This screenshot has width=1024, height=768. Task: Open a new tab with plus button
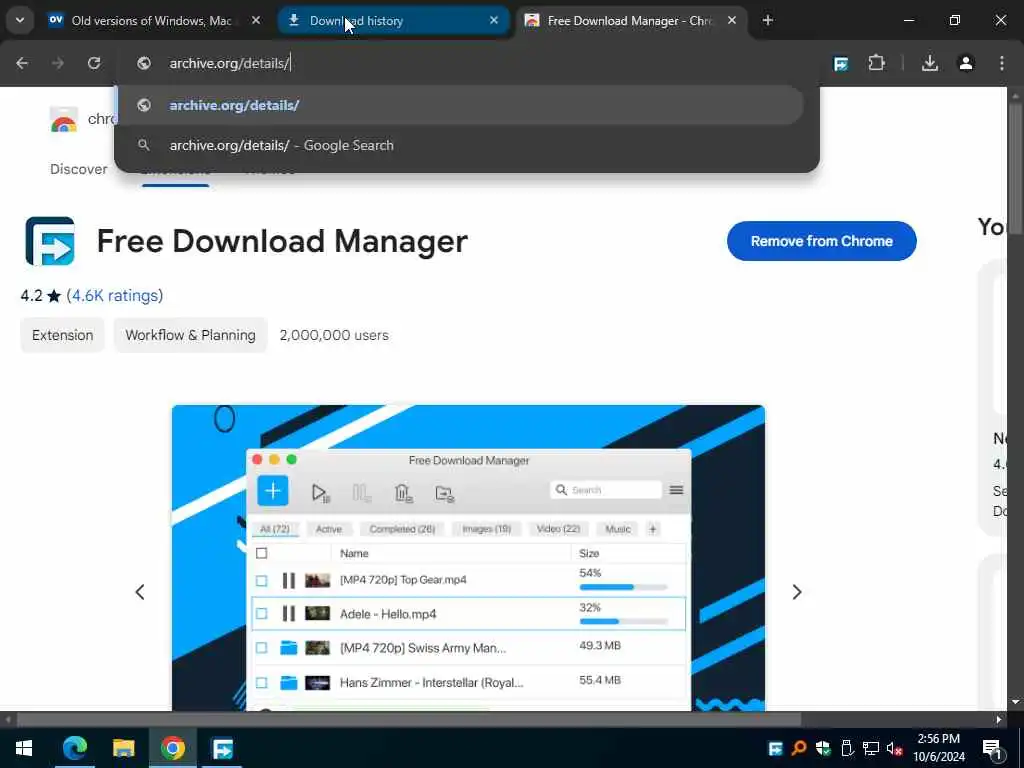(x=767, y=20)
